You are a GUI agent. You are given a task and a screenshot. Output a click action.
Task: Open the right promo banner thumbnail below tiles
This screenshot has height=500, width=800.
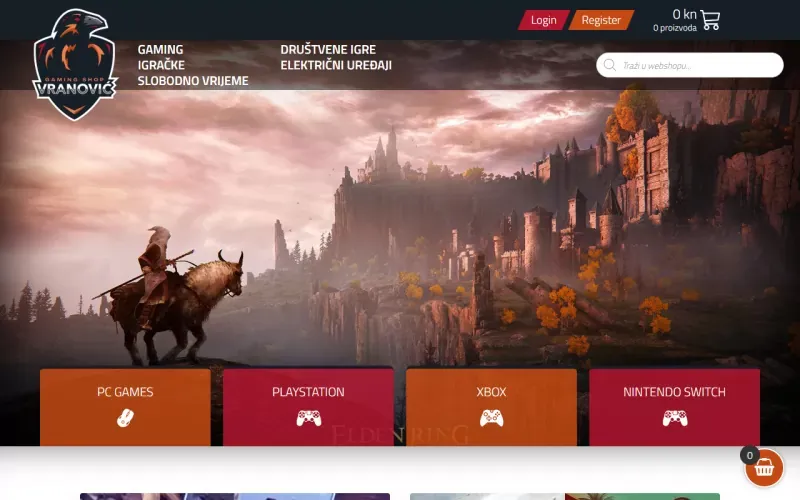pyautogui.click(x=565, y=495)
